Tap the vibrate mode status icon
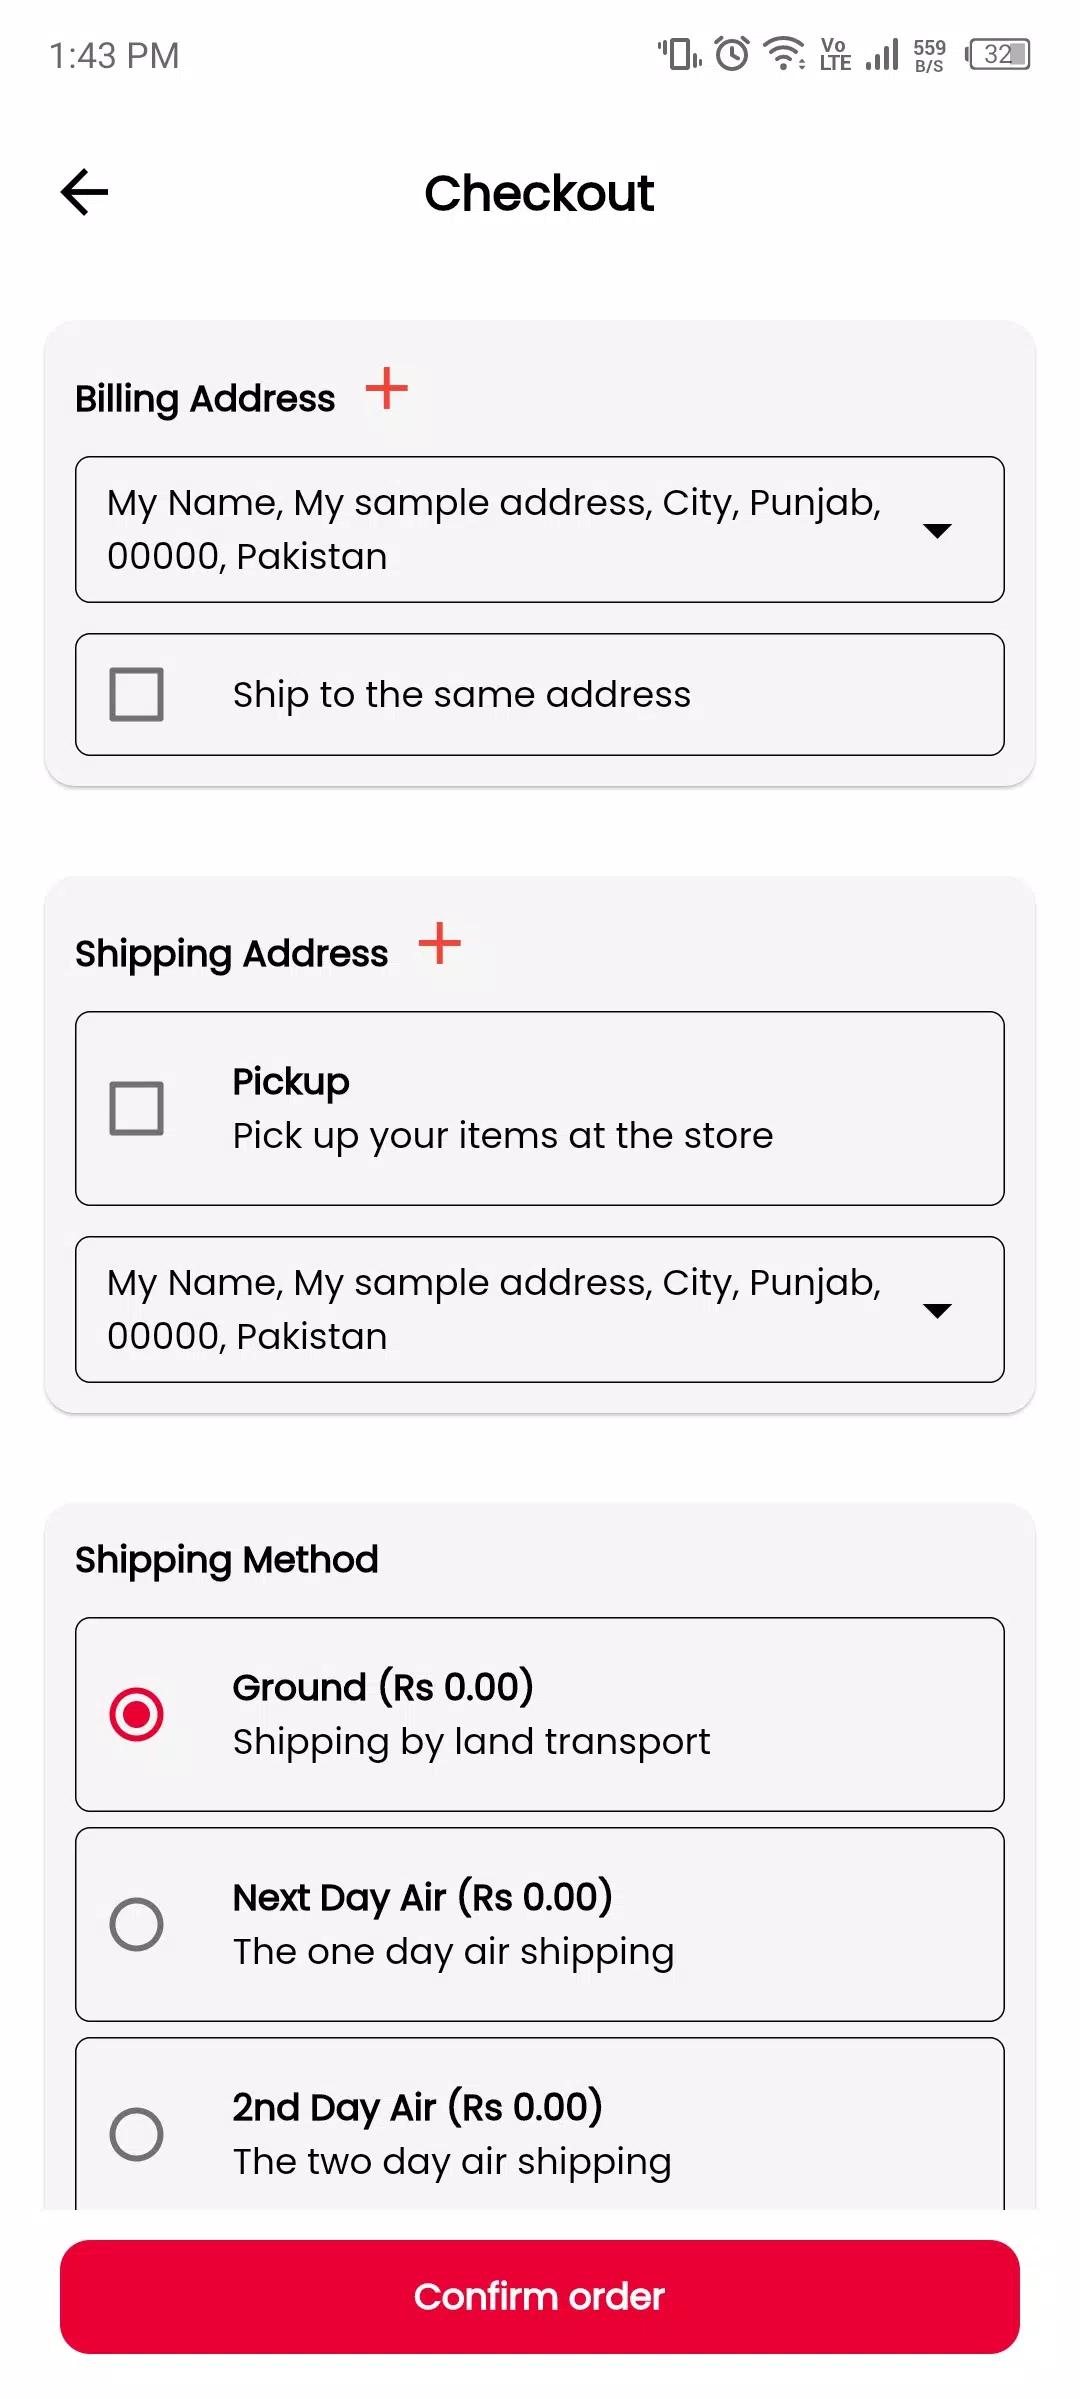Image resolution: width=1080 pixels, height=2399 pixels. pyautogui.click(x=680, y=54)
